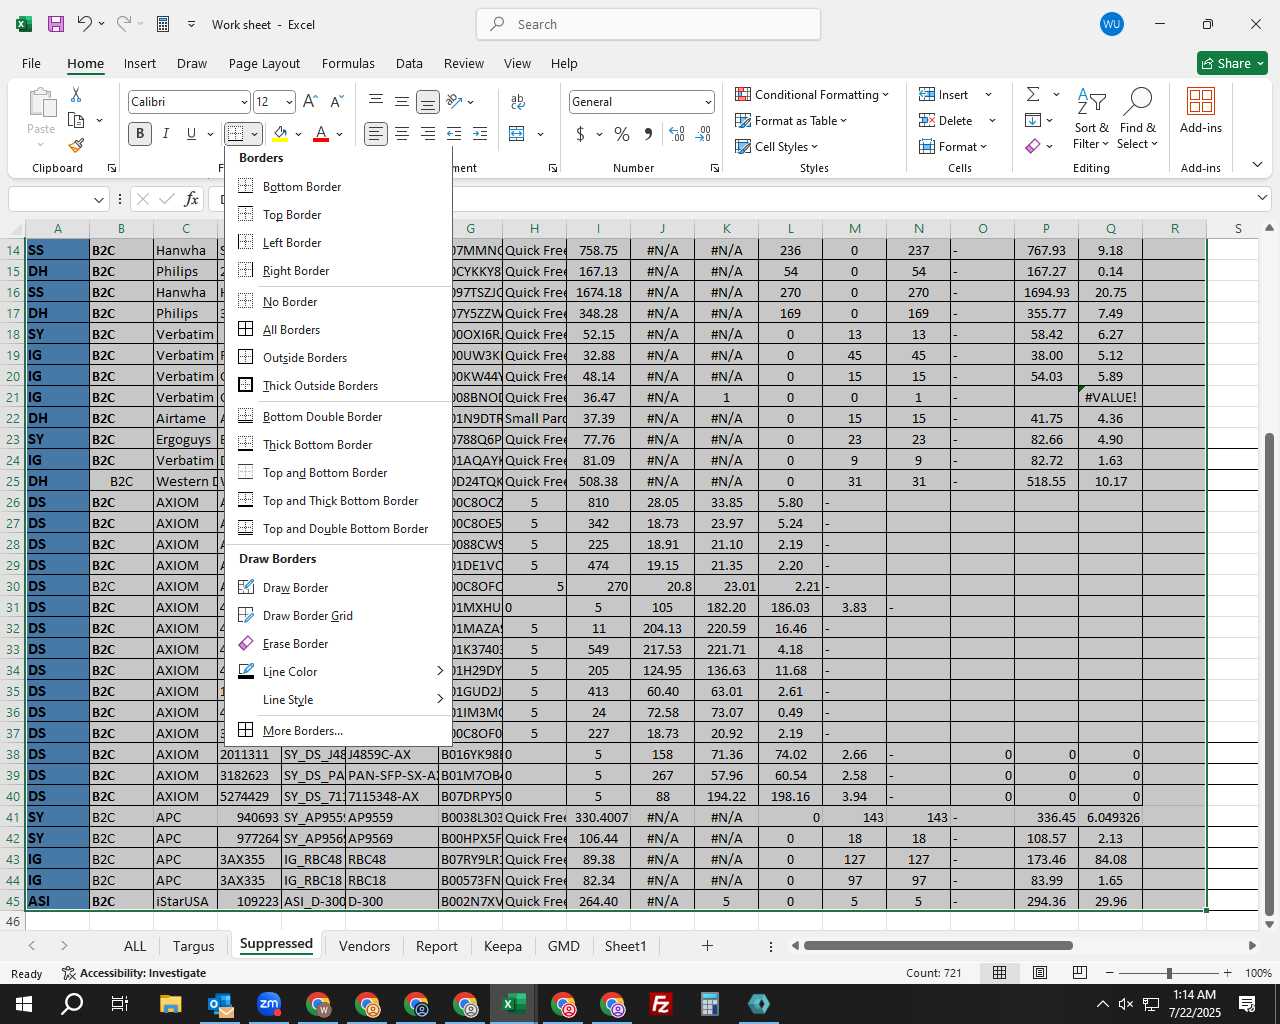Open the font size dropdown arrow
The image size is (1280, 1024).
[x=289, y=102]
